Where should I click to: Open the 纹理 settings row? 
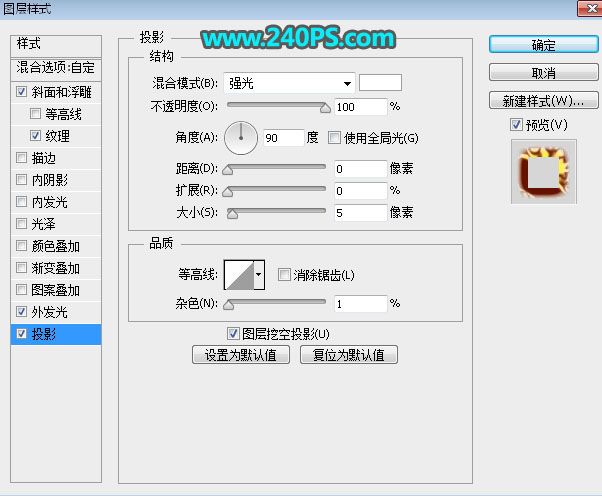[58, 136]
